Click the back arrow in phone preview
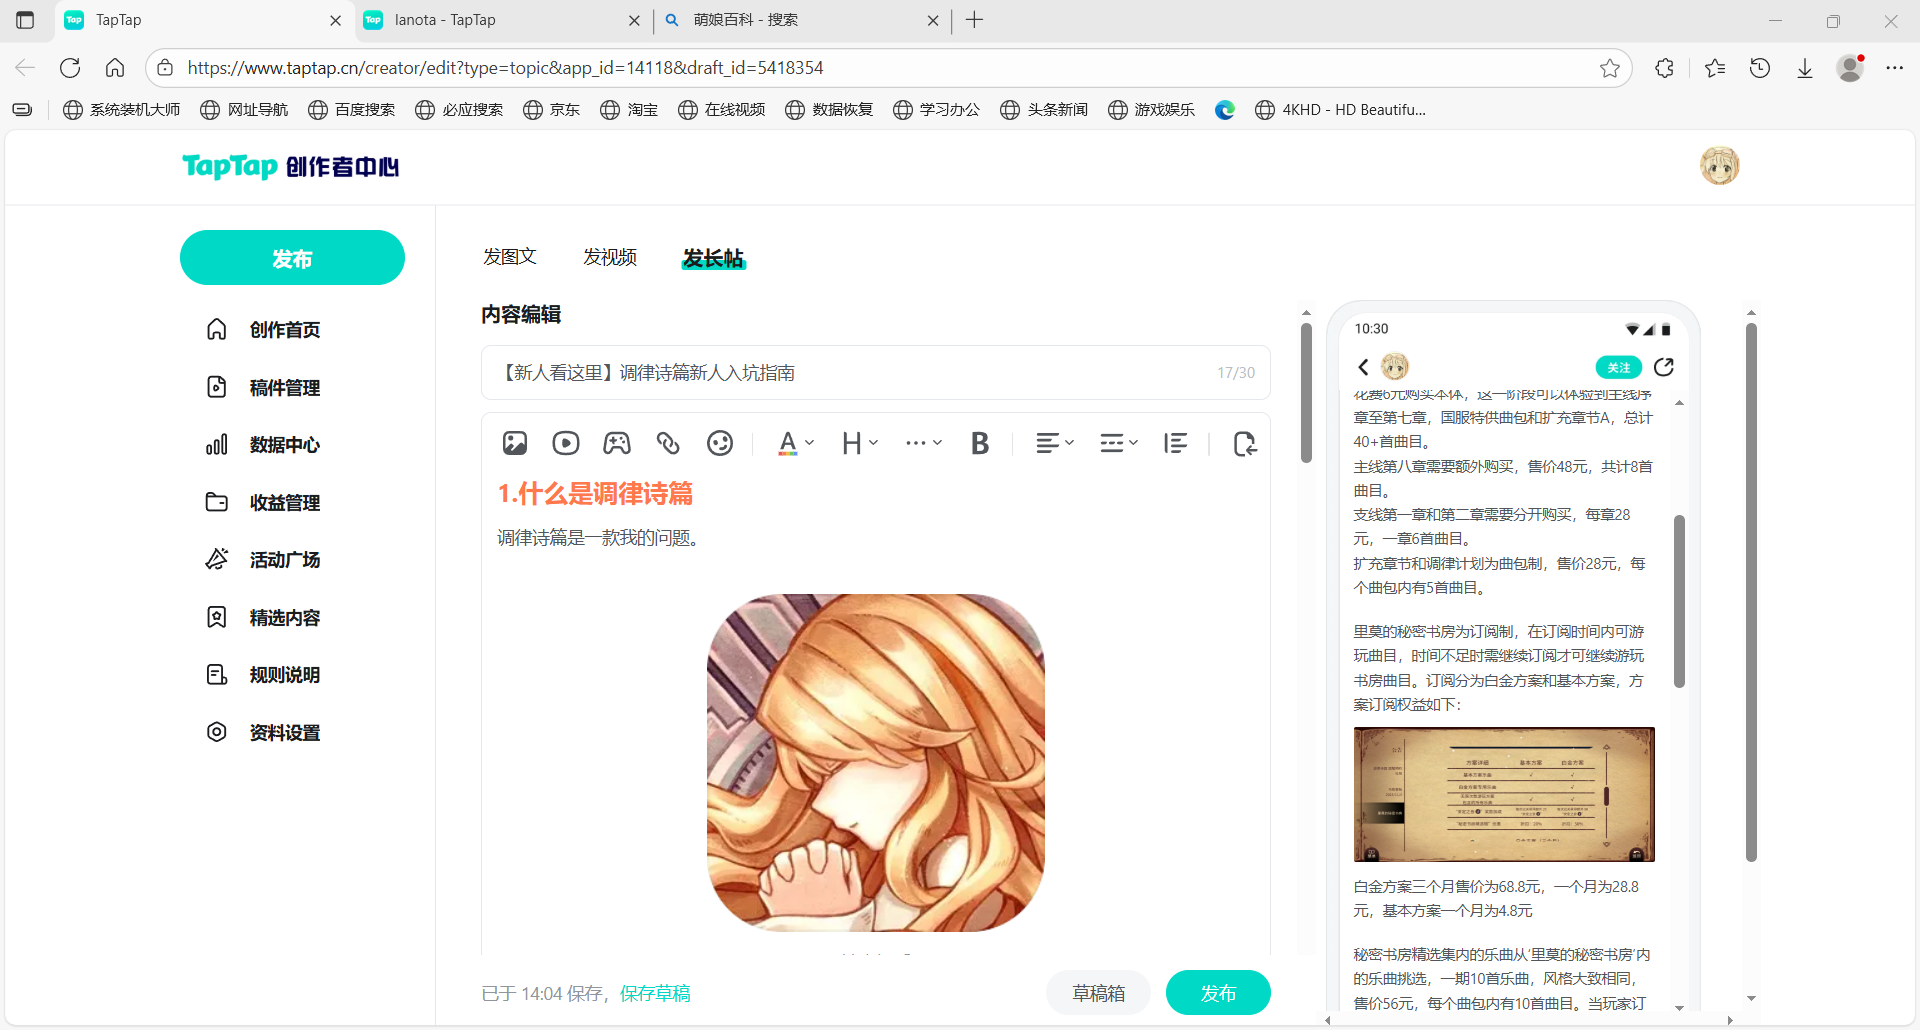 1363,367
